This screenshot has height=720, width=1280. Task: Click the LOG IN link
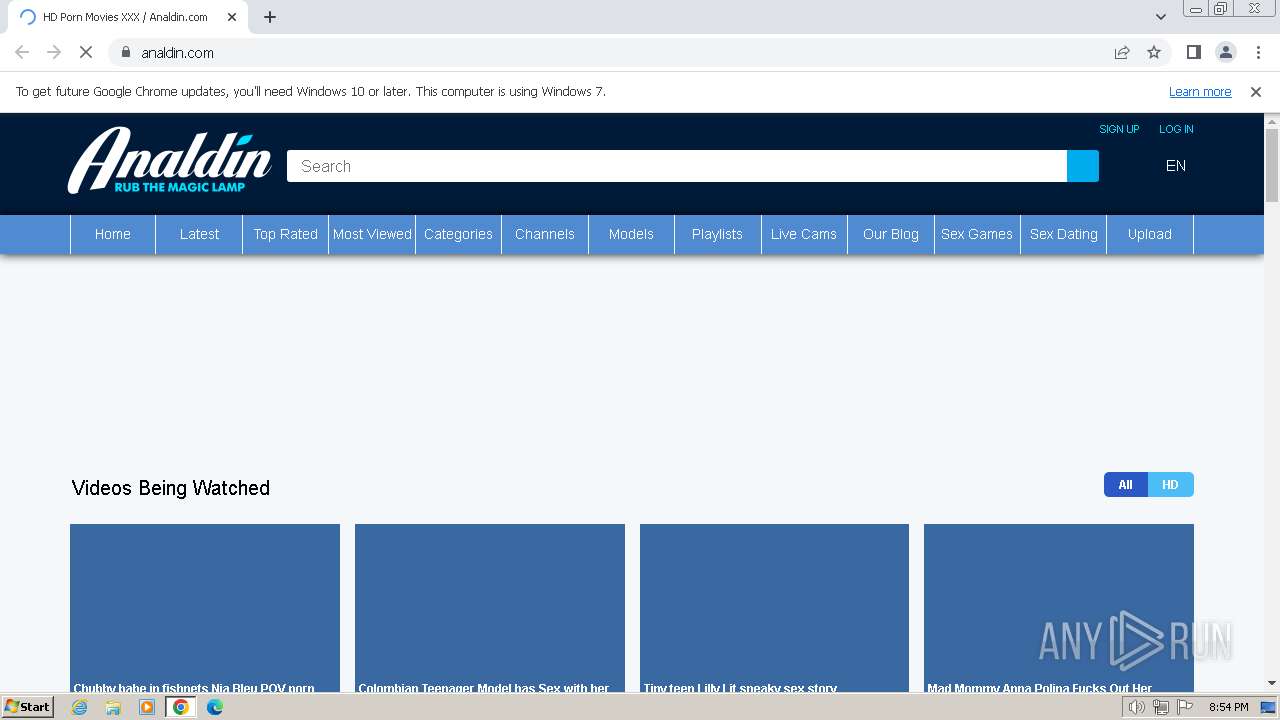[x=1176, y=129]
